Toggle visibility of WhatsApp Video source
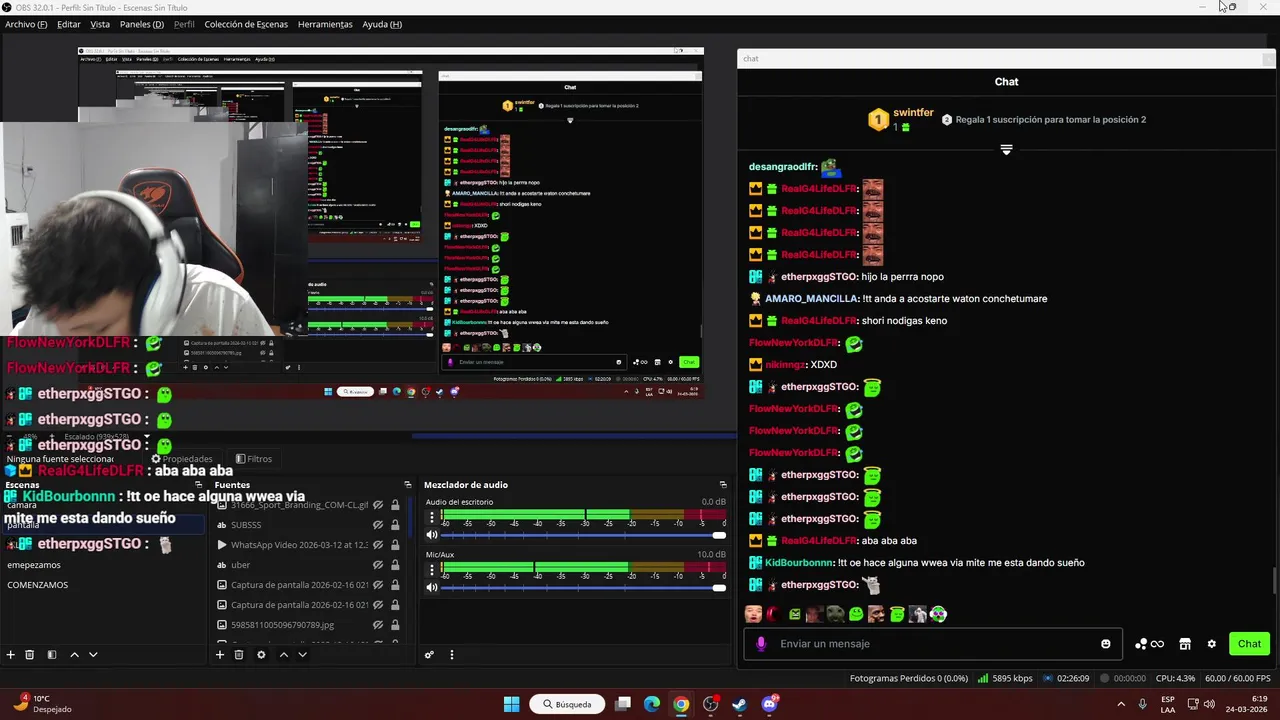This screenshot has width=1280, height=720. (378, 545)
